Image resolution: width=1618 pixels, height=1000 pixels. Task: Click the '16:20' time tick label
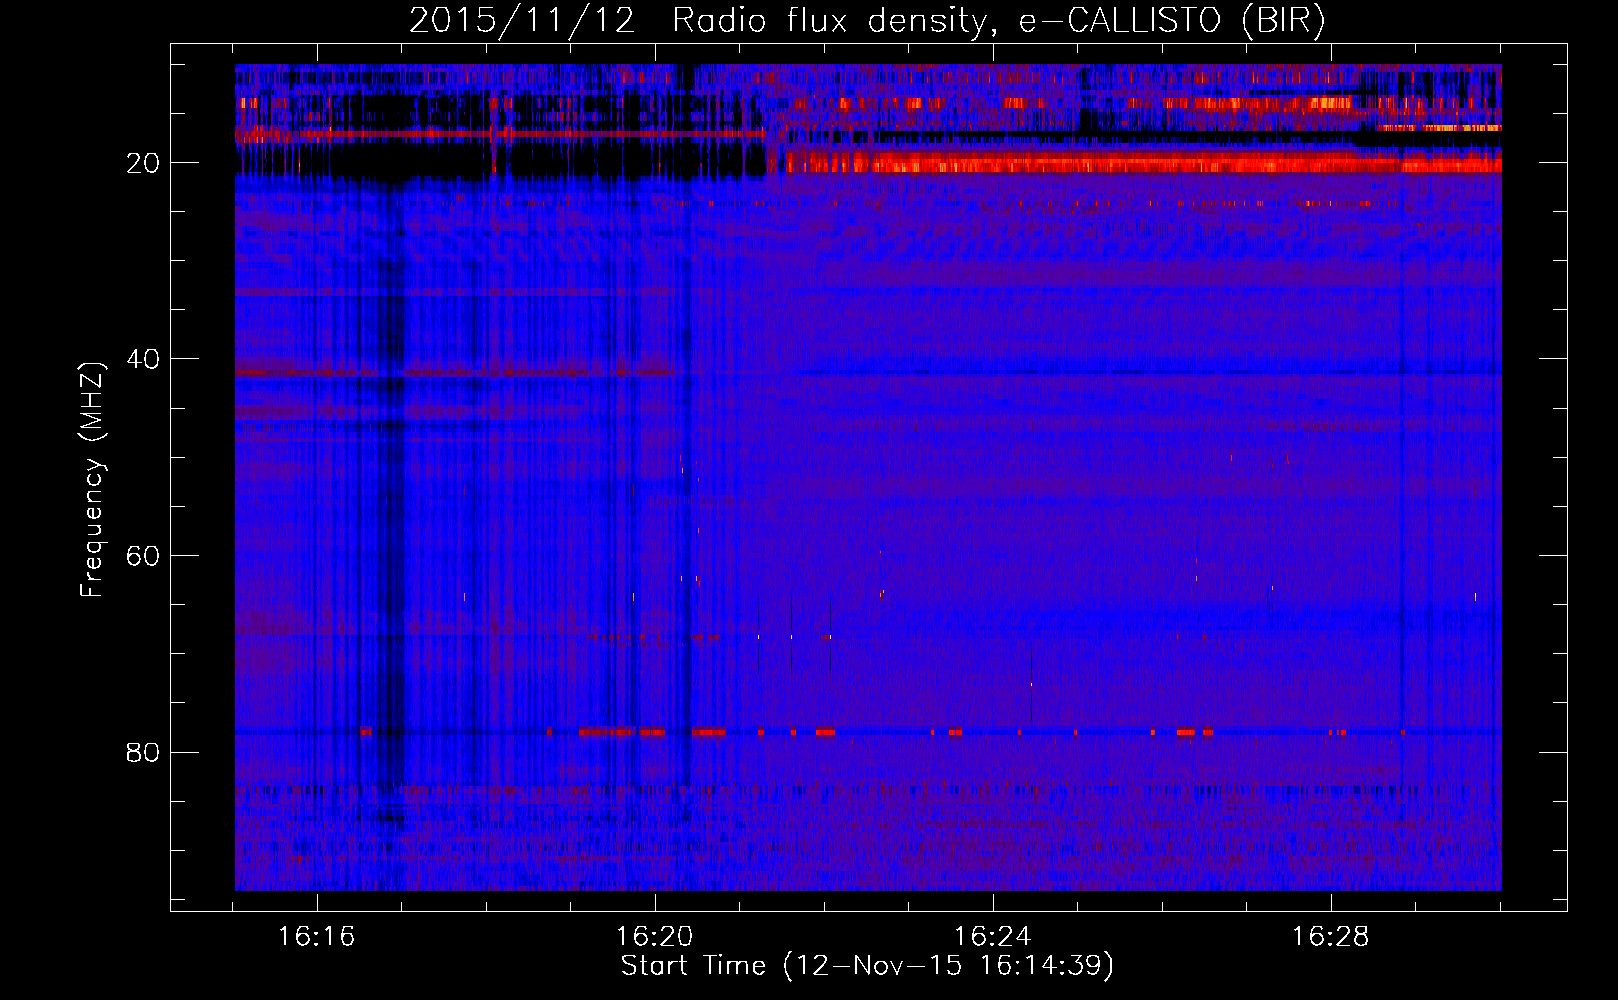tap(654, 937)
